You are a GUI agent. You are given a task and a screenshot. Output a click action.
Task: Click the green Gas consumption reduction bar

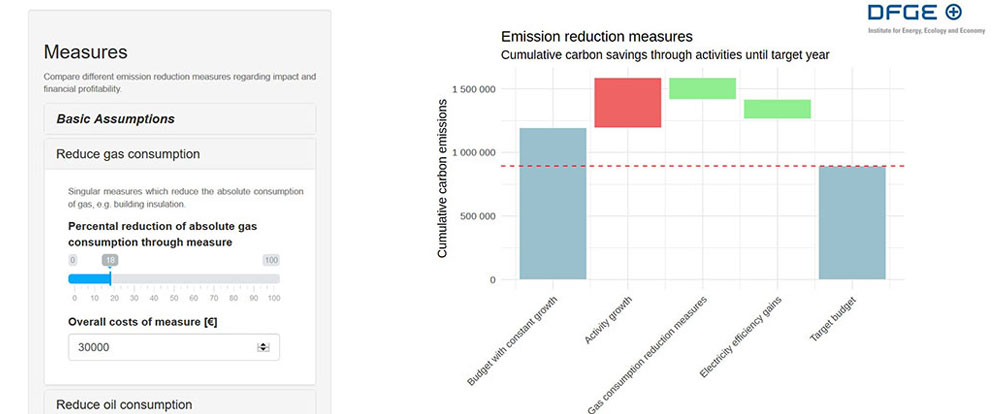pos(702,89)
